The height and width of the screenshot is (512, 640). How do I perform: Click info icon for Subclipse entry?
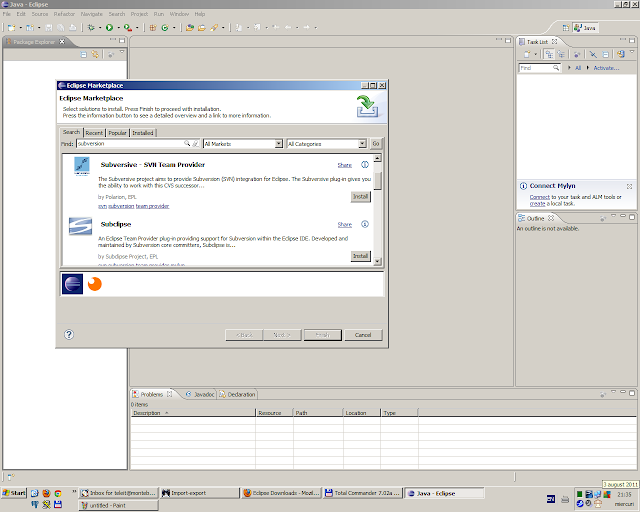coord(365,224)
